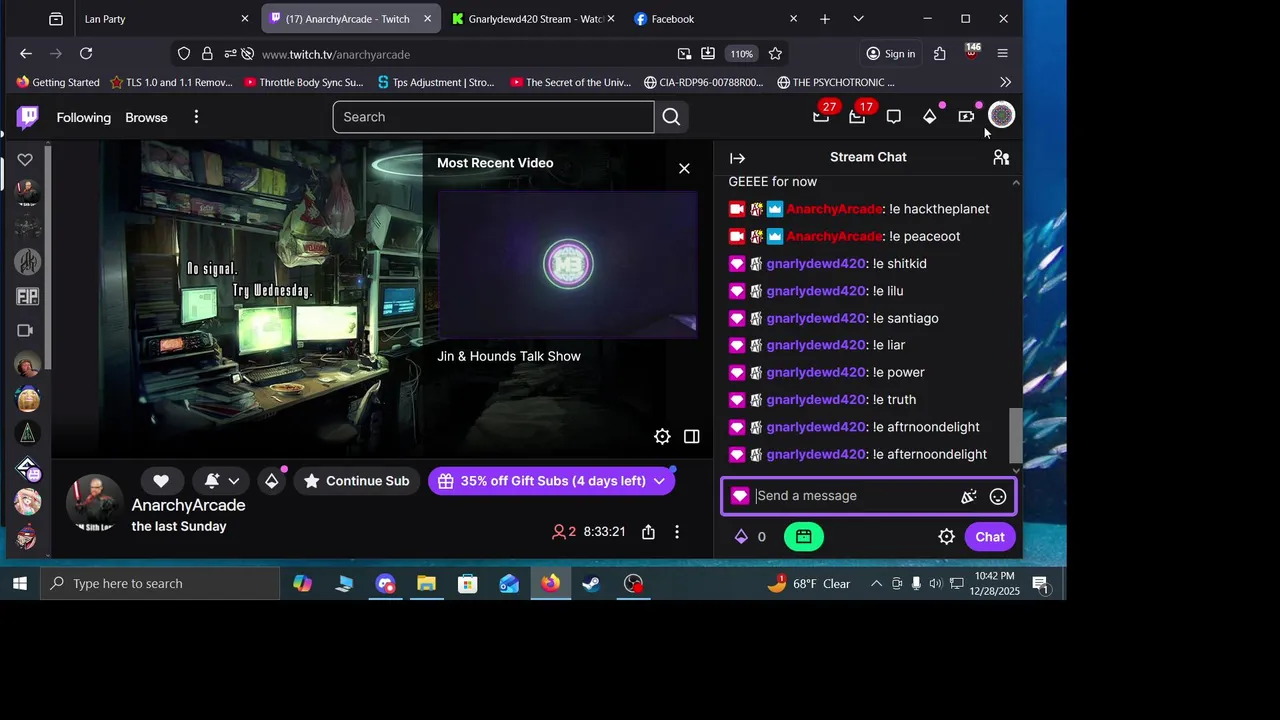Open Whispers speech bubble icon

tap(893, 117)
